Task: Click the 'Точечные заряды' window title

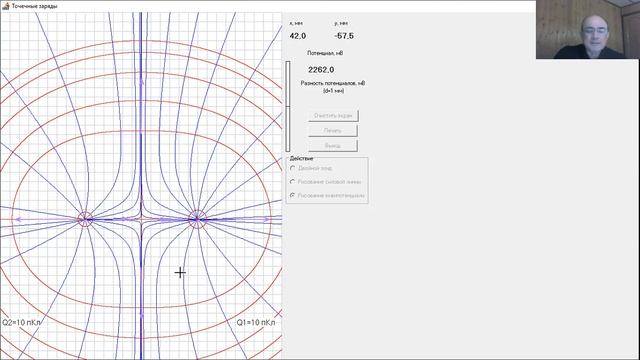Action: pyautogui.click(x=34, y=6)
